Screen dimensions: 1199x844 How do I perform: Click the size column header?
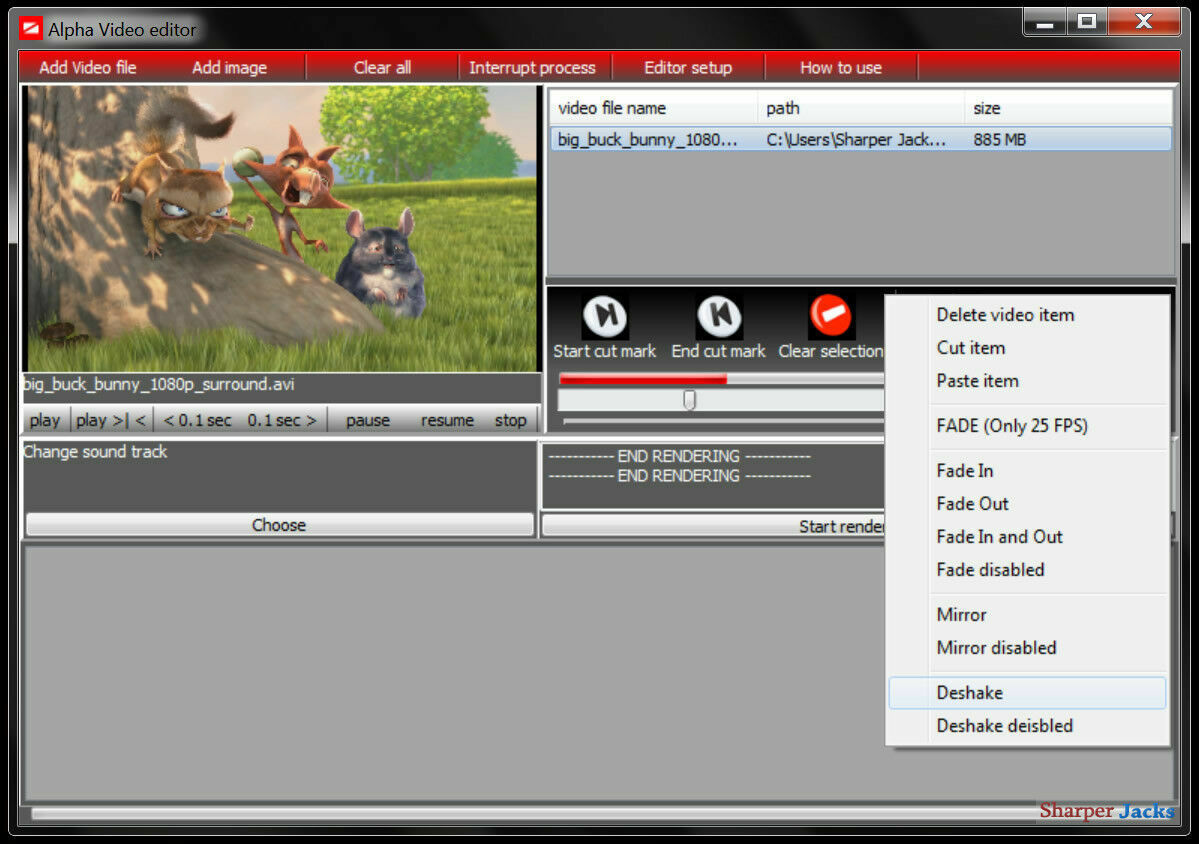(1068, 108)
